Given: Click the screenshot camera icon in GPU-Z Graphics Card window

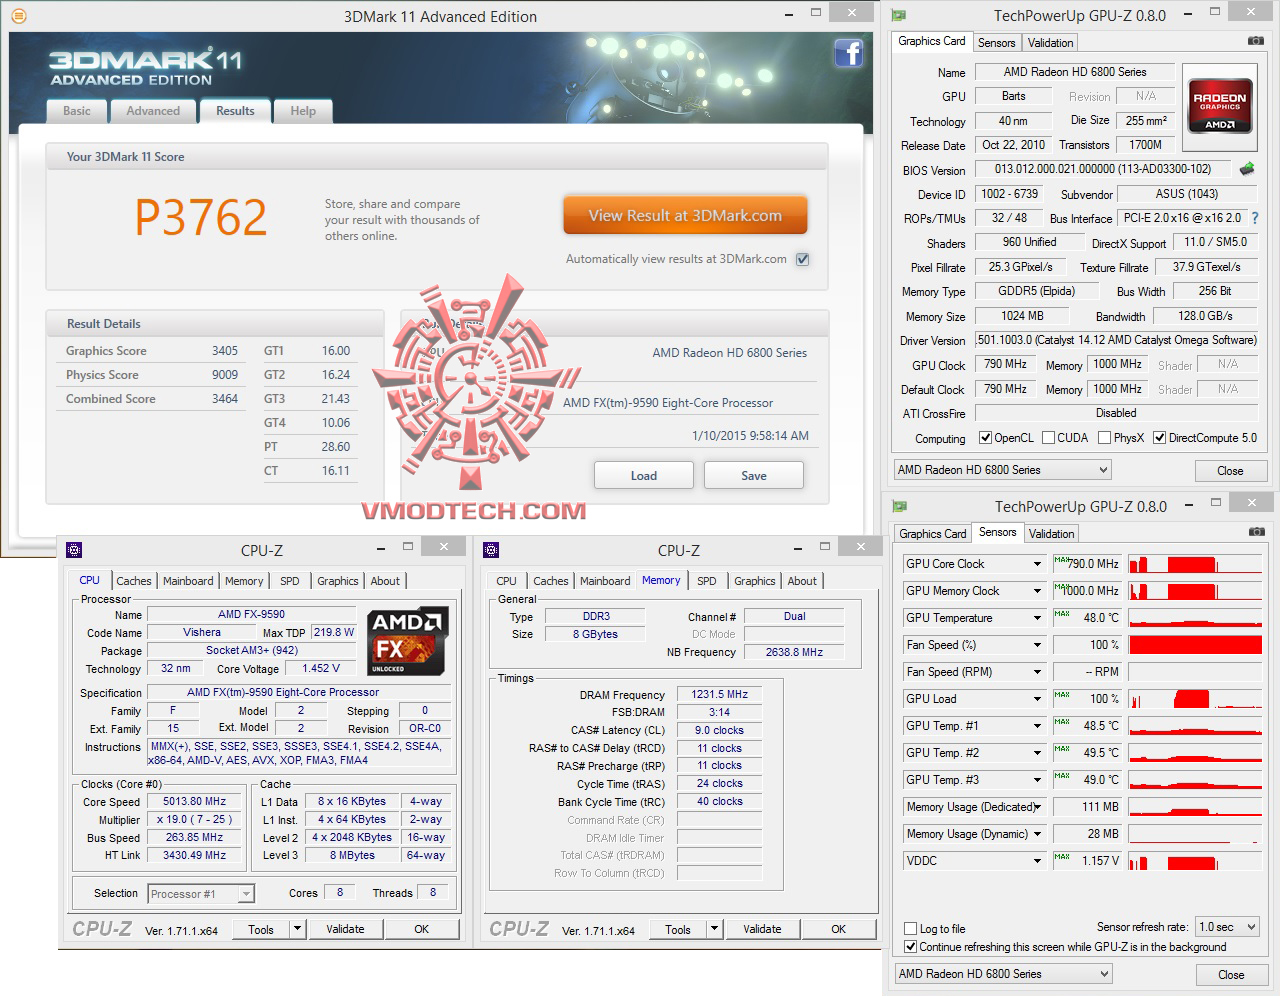Looking at the screenshot, I should [x=1255, y=41].
